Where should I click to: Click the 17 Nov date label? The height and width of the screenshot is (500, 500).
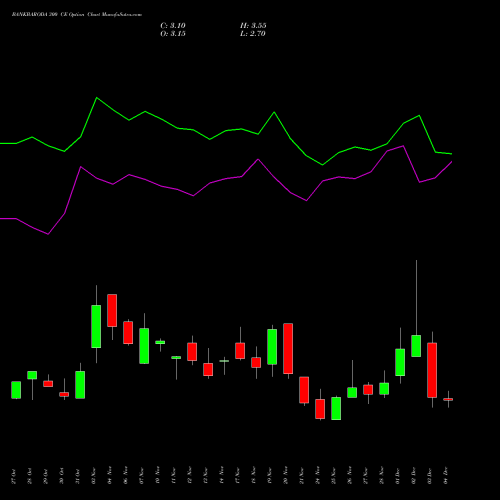[238, 475]
